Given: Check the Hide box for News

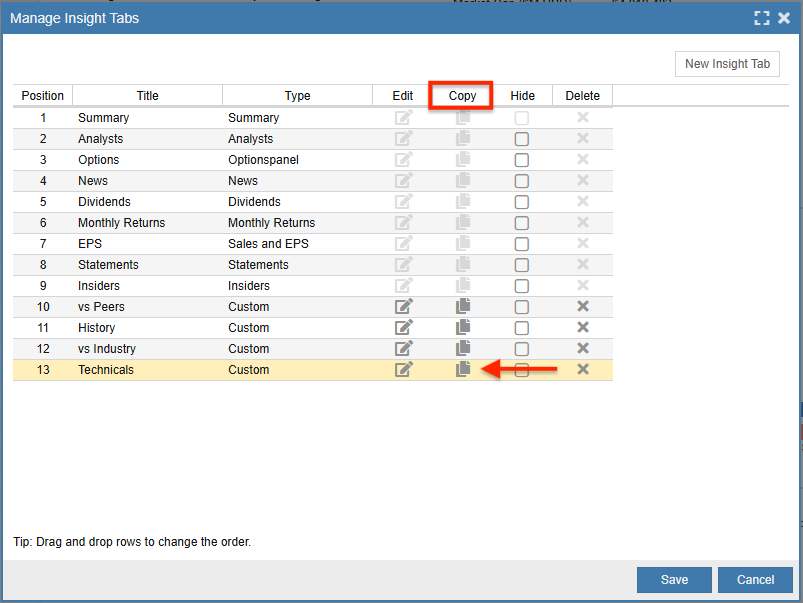Looking at the screenshot, I should click(x=522, y=181).
